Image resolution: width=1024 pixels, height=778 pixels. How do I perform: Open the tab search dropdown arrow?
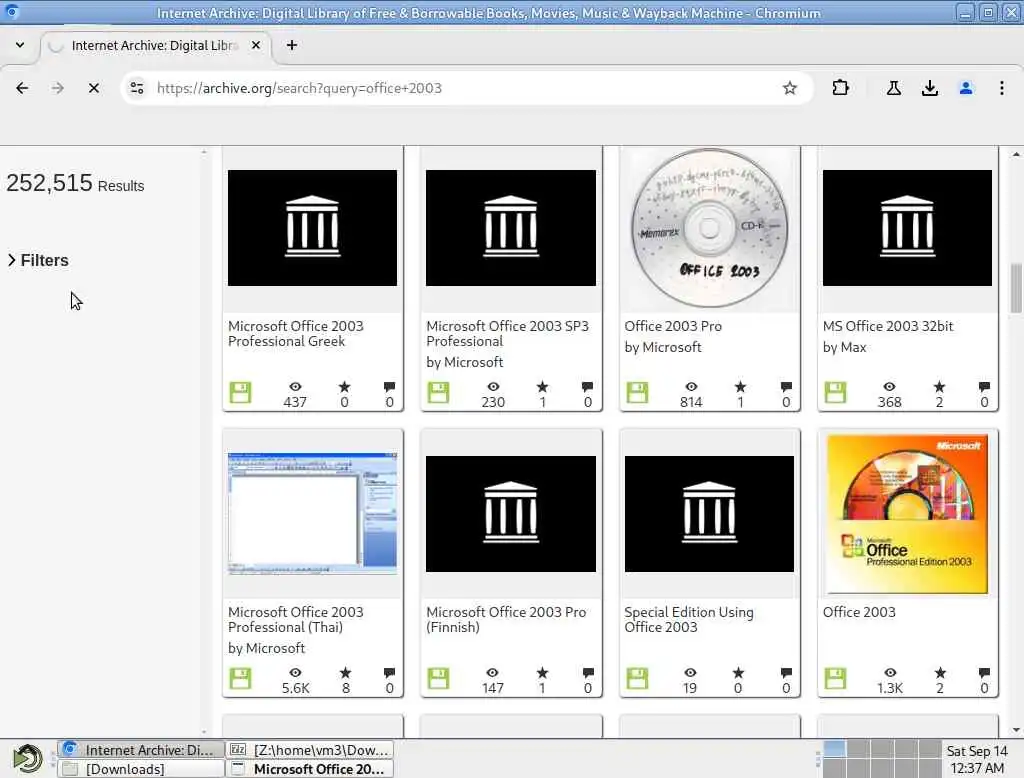20,45
